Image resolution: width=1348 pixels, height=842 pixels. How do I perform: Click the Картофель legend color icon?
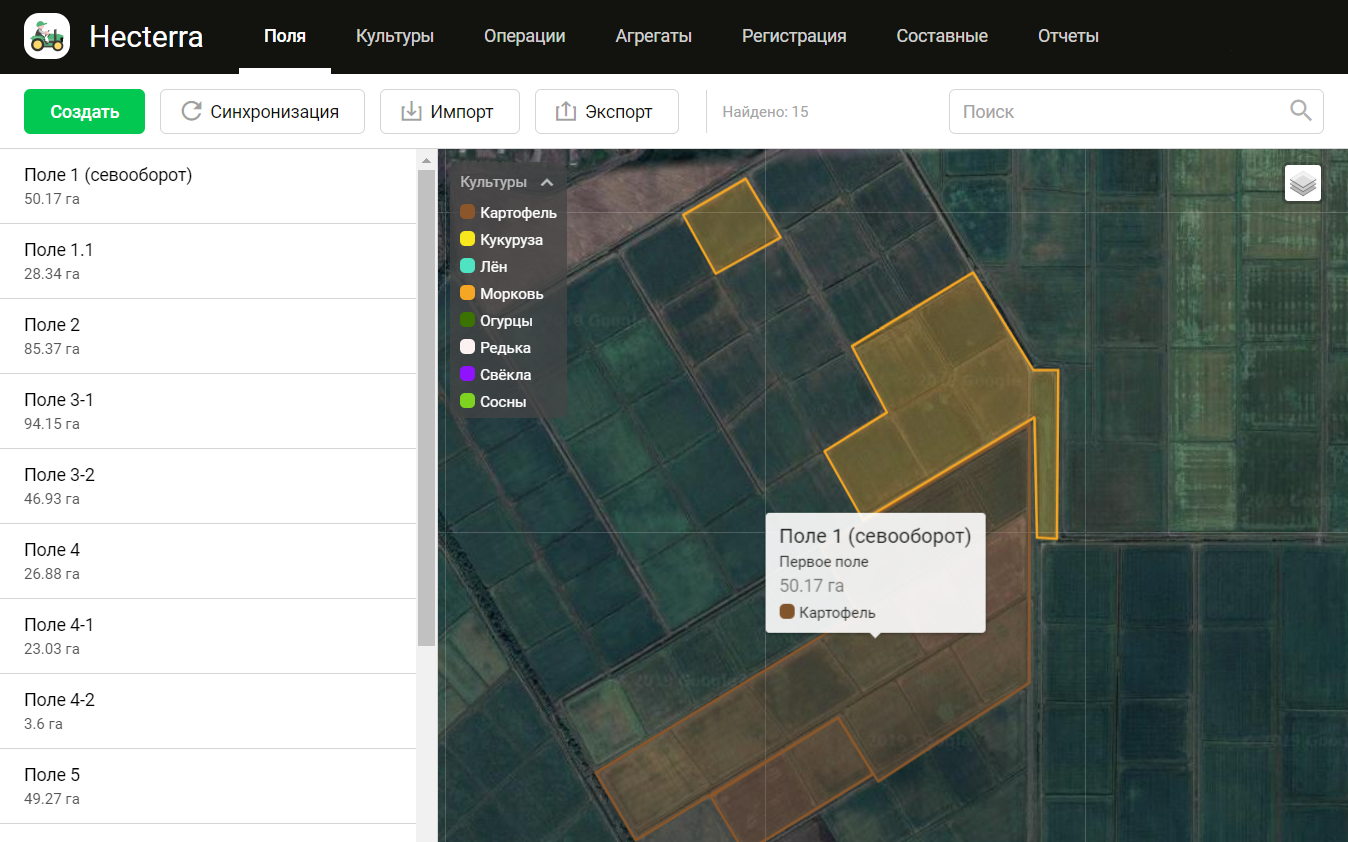467,212
